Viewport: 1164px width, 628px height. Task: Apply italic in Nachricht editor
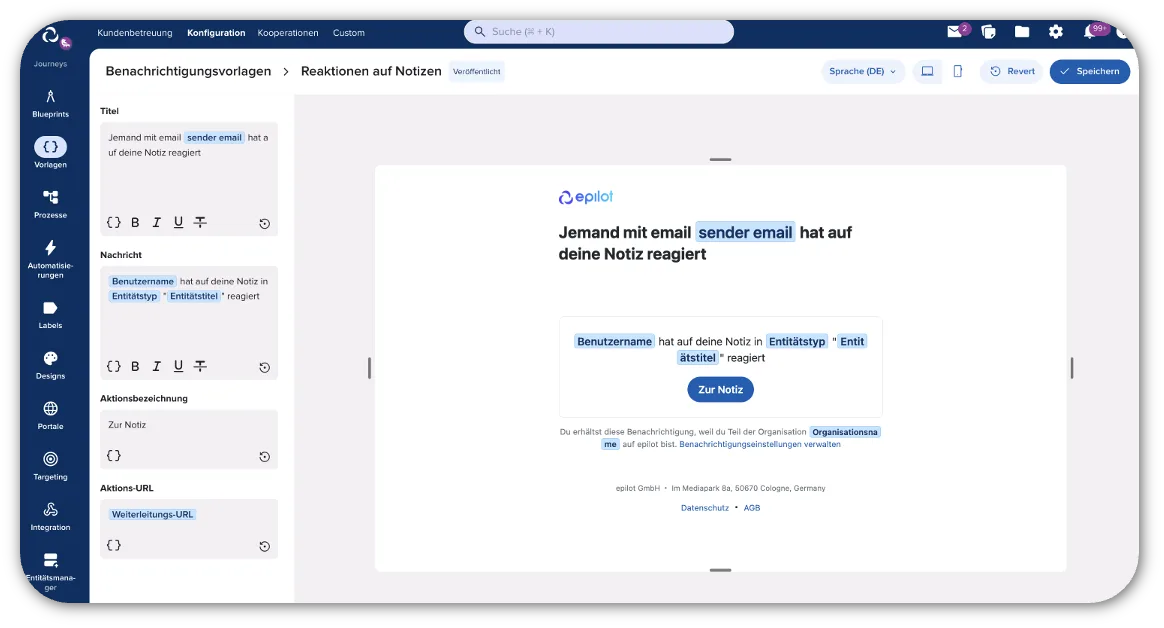click(157, 366)
